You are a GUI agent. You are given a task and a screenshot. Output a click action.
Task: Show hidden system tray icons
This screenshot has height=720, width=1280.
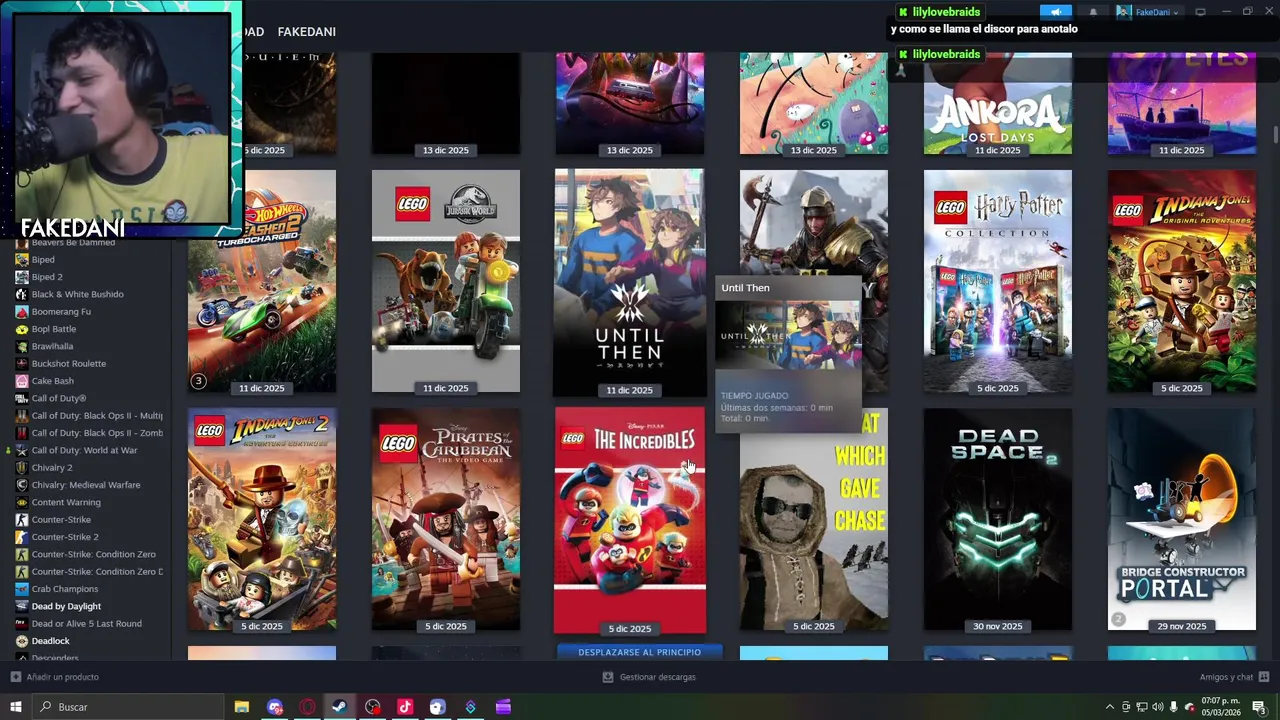1109,707
